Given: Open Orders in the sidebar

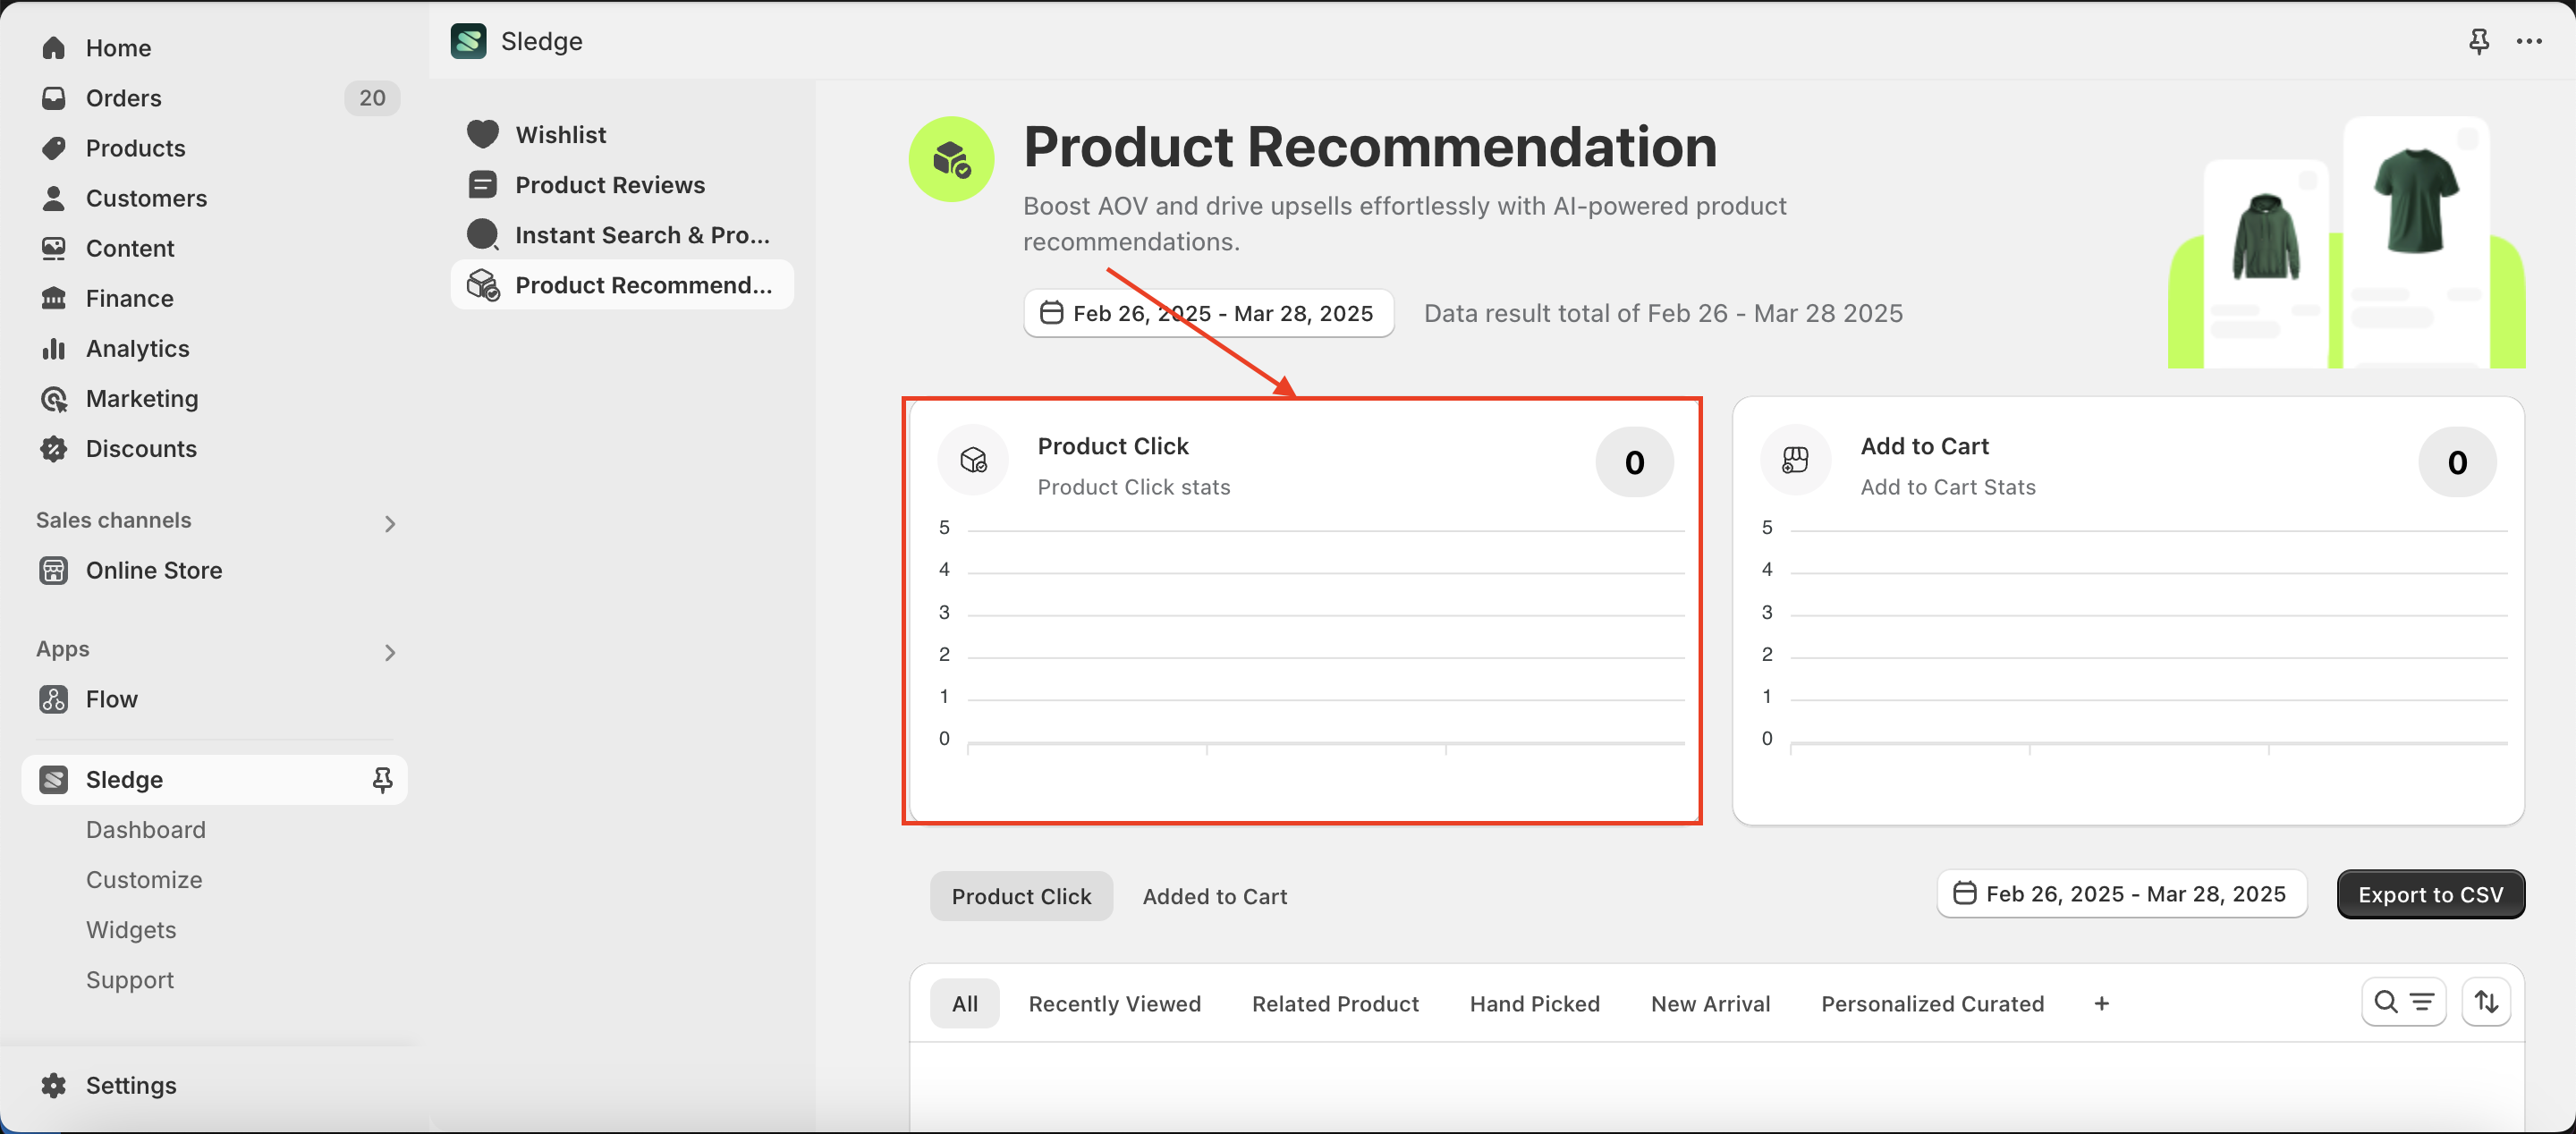Looking at the screenshot, I should point(123,98).
